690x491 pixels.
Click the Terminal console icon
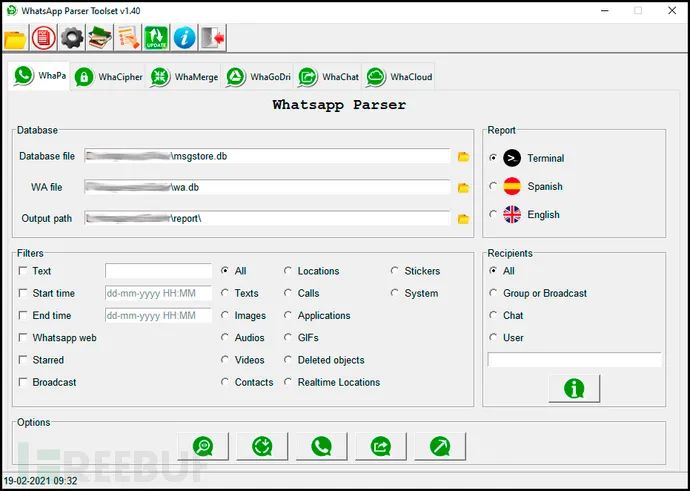pyautogui.click(x=512, y=158)
